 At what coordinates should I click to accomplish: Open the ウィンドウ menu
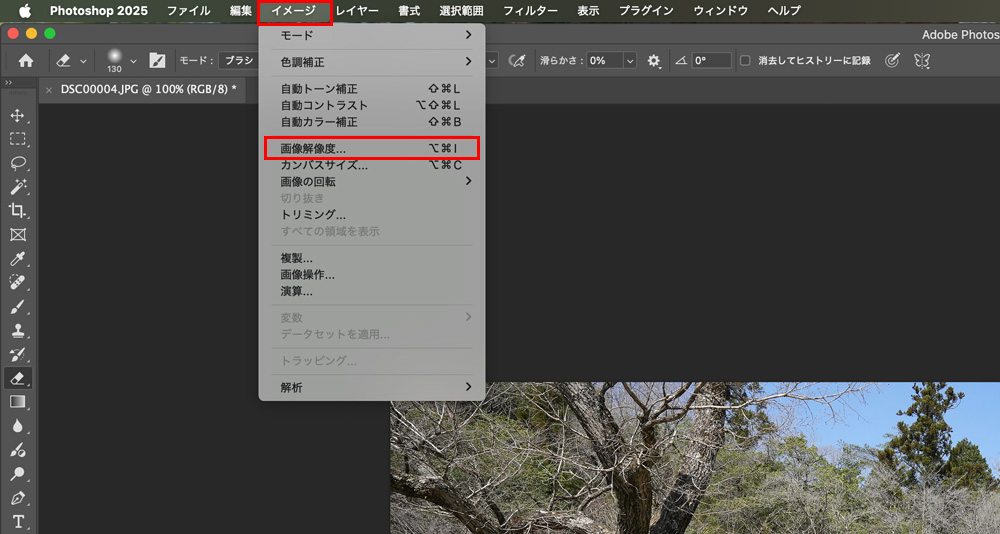click(x=721, y=11)
